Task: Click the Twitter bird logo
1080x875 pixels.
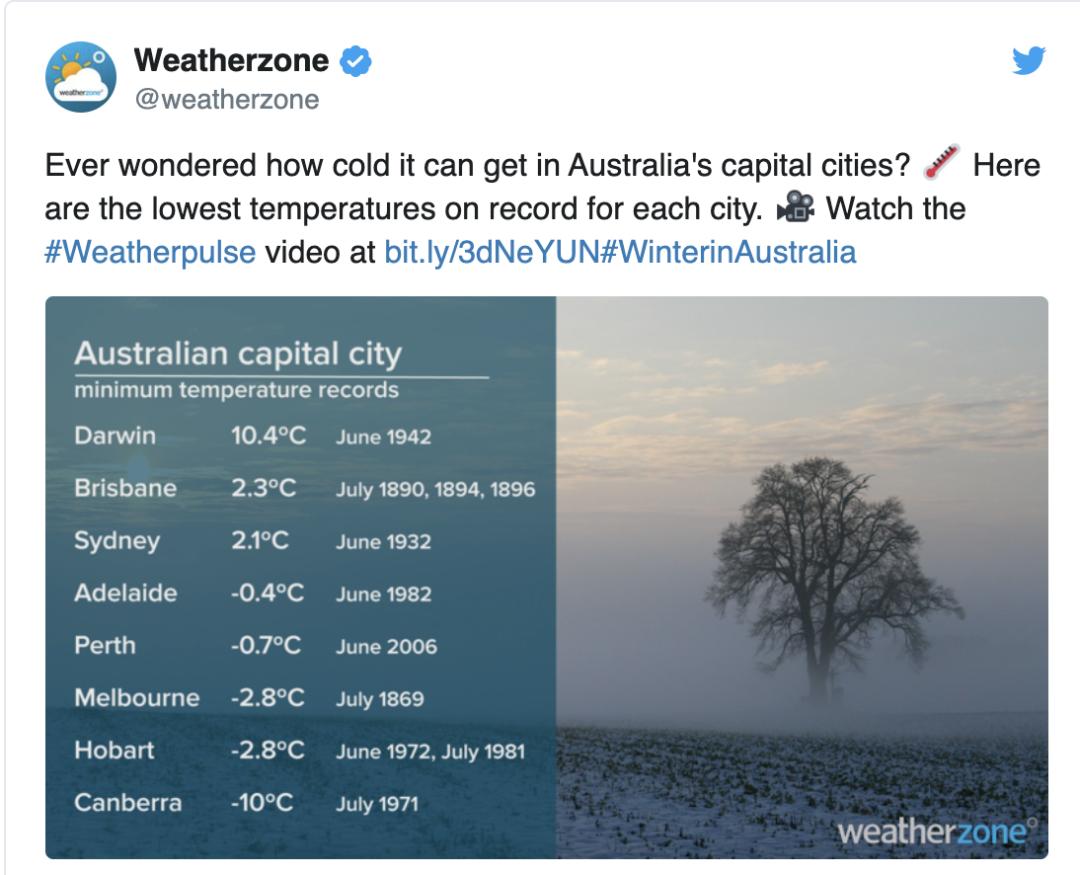Action: click(1028, 61)
